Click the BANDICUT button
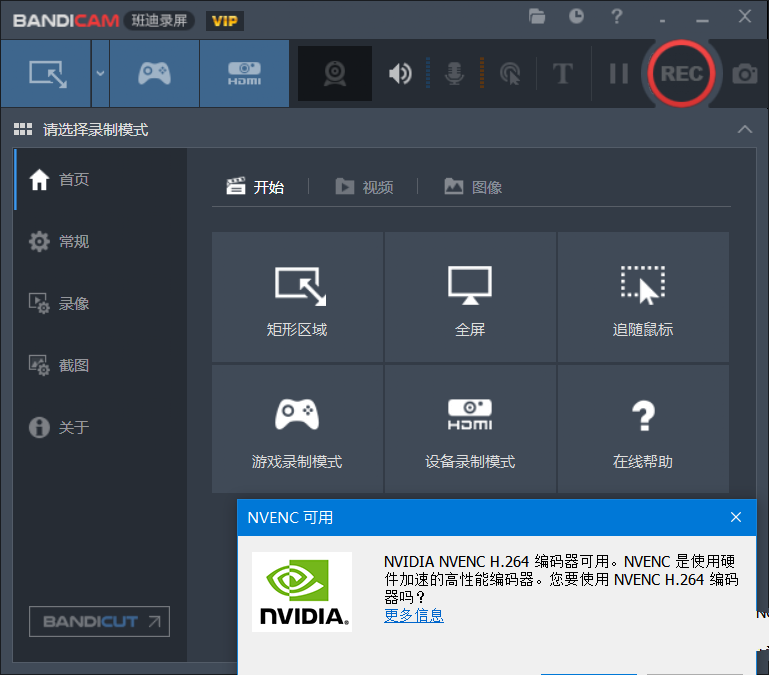Screen dimensions: 769x675 point(99,621)
